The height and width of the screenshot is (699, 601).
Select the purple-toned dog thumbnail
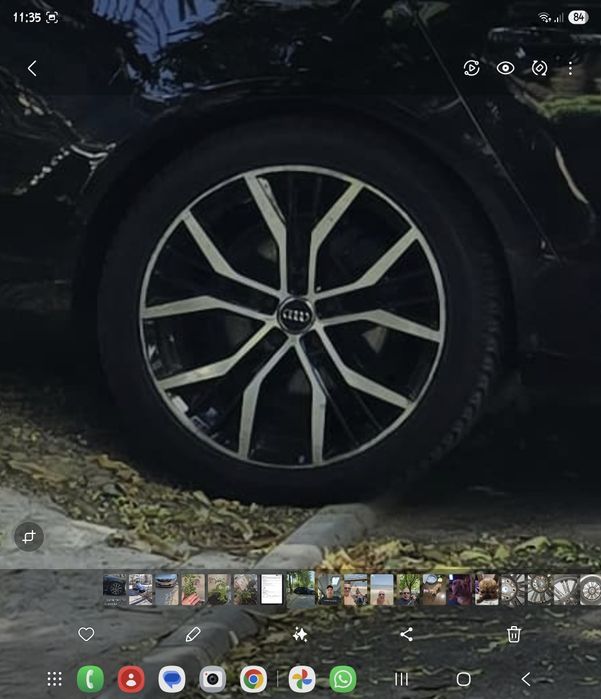click(460, 589)
